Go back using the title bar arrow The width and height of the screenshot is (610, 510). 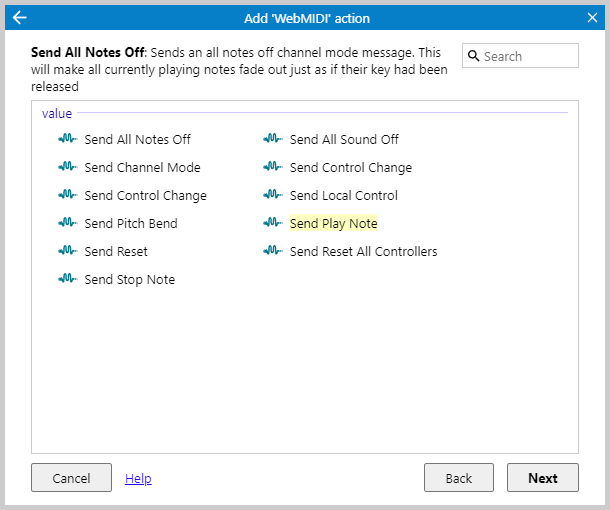coord(19,17)
